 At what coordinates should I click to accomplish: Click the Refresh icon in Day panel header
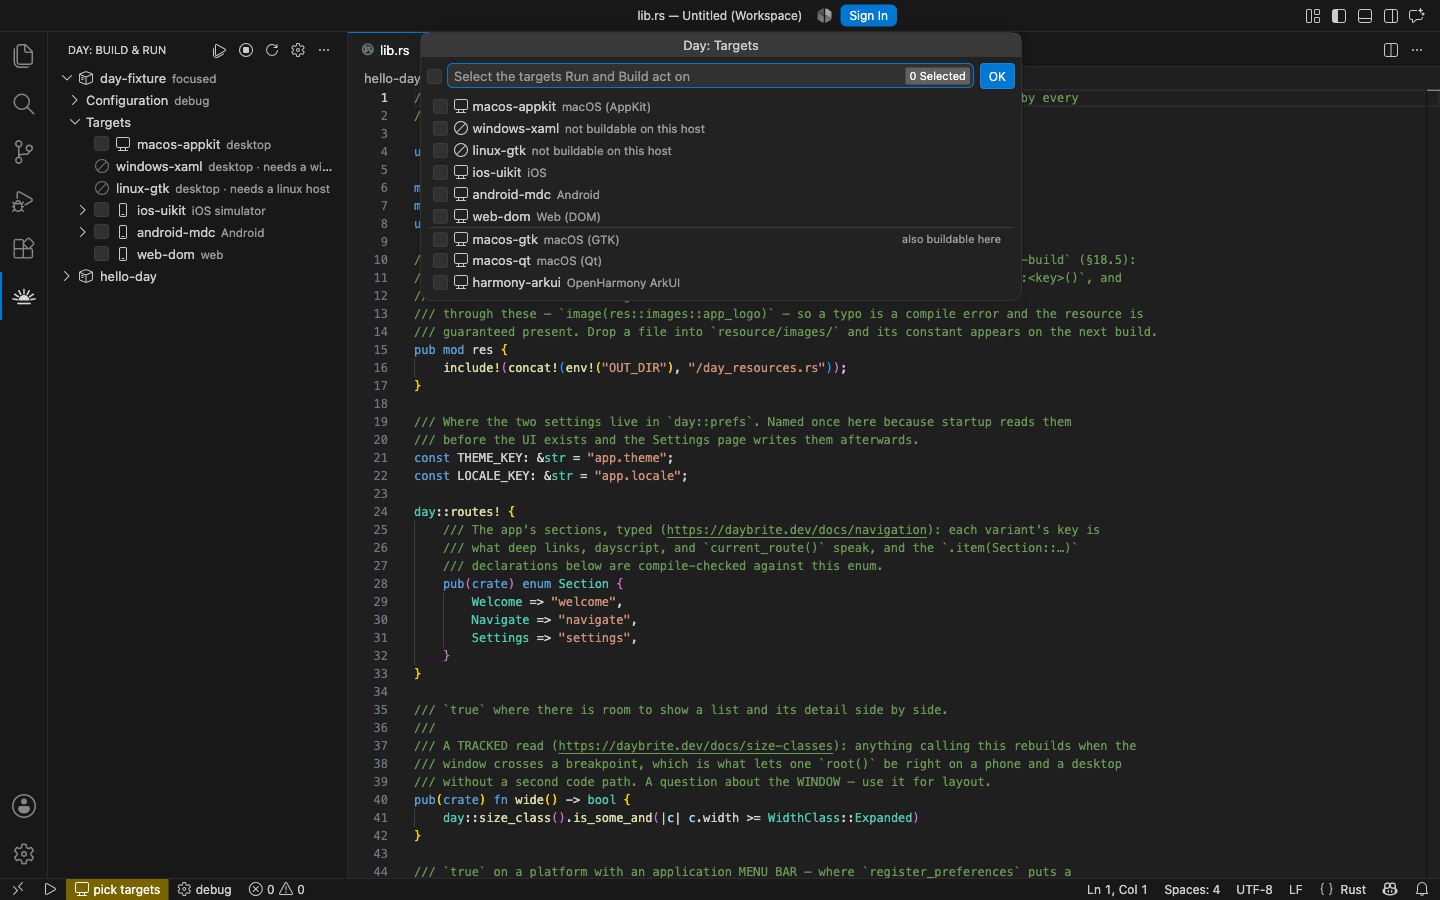[272, 50]
